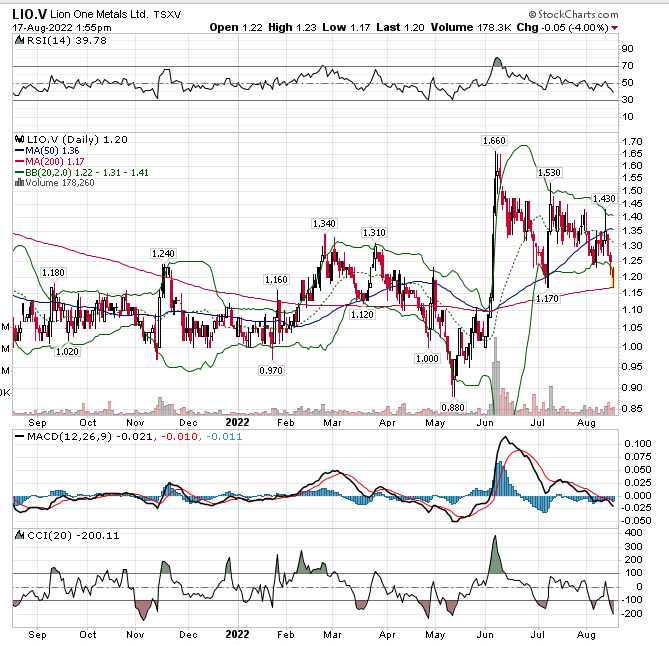Click the MACD blue histogram value -0.011

[224, 436]
